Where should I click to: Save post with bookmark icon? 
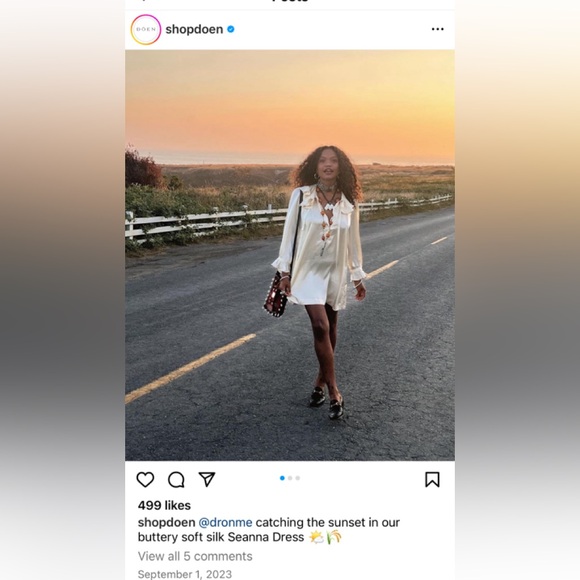tap(432, 480)
